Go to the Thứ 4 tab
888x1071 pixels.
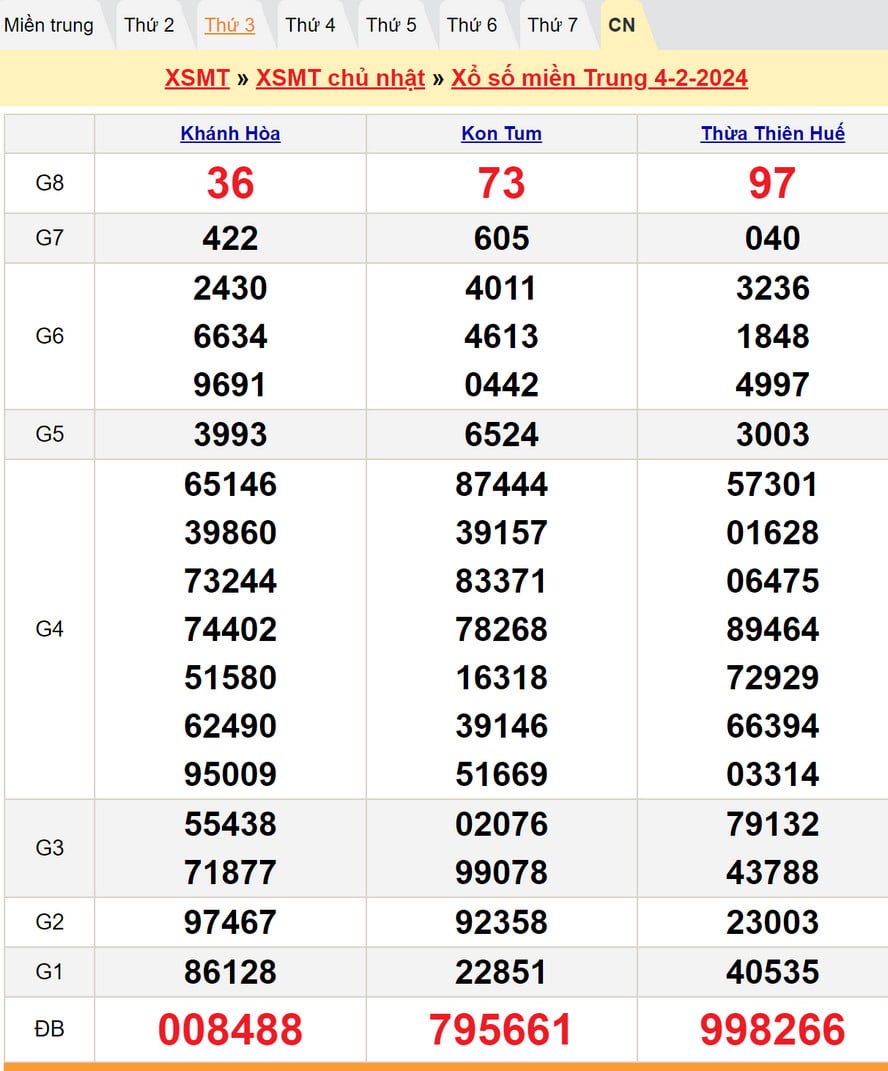(x=310, y=25)
